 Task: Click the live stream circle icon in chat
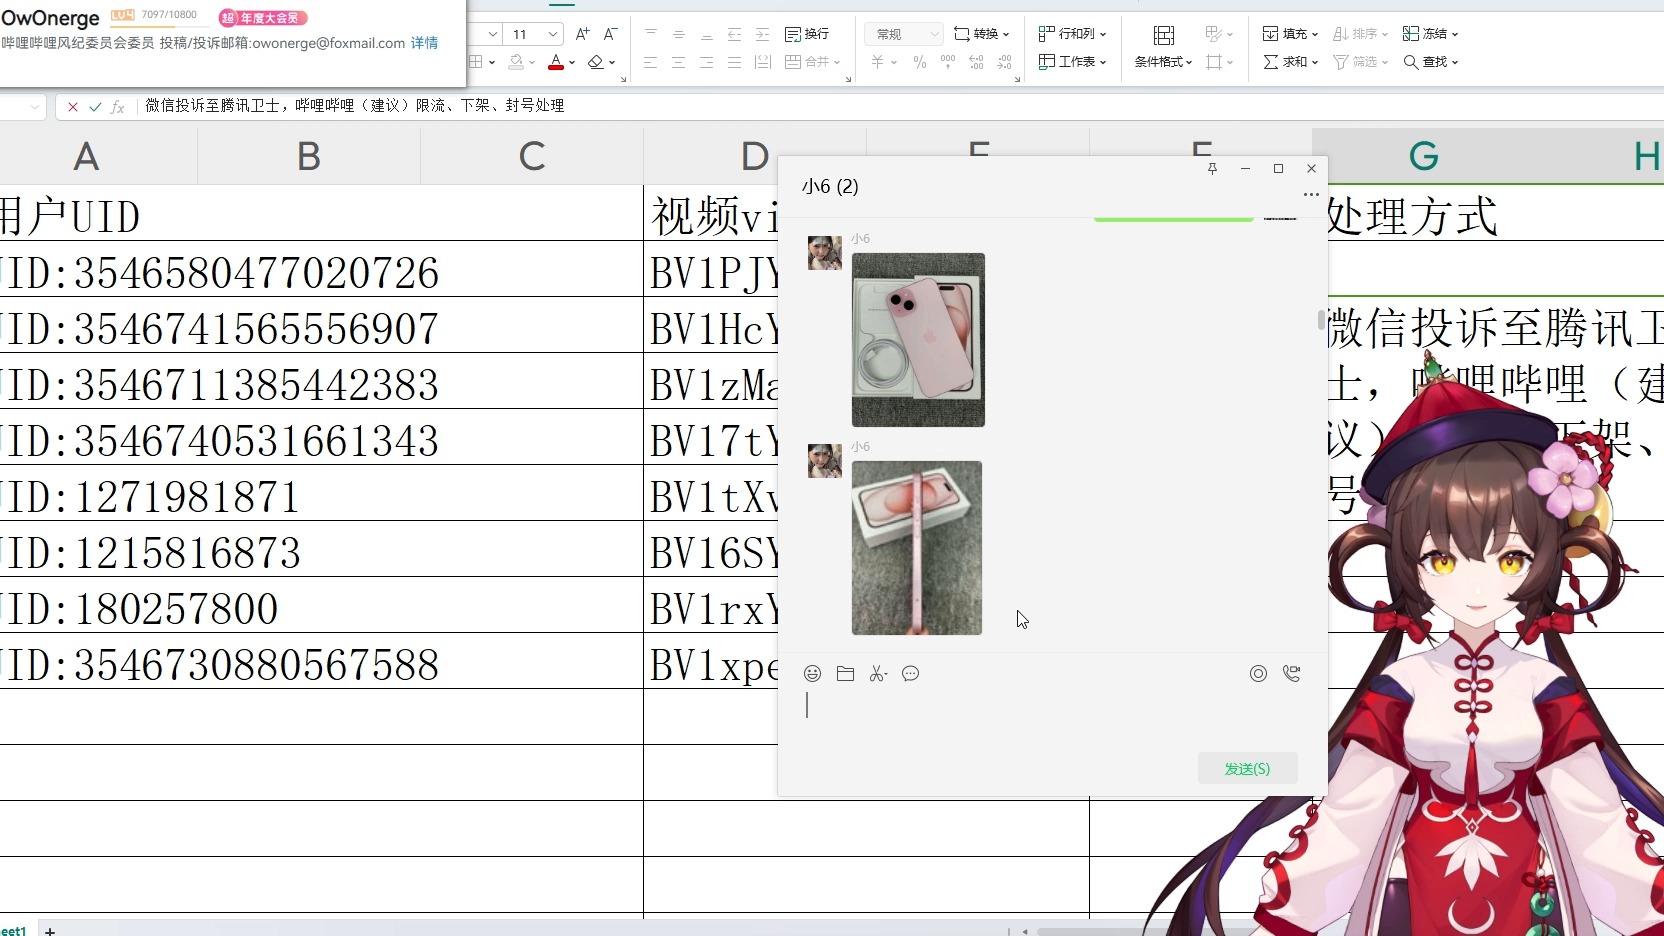(x=1258, y=674)
